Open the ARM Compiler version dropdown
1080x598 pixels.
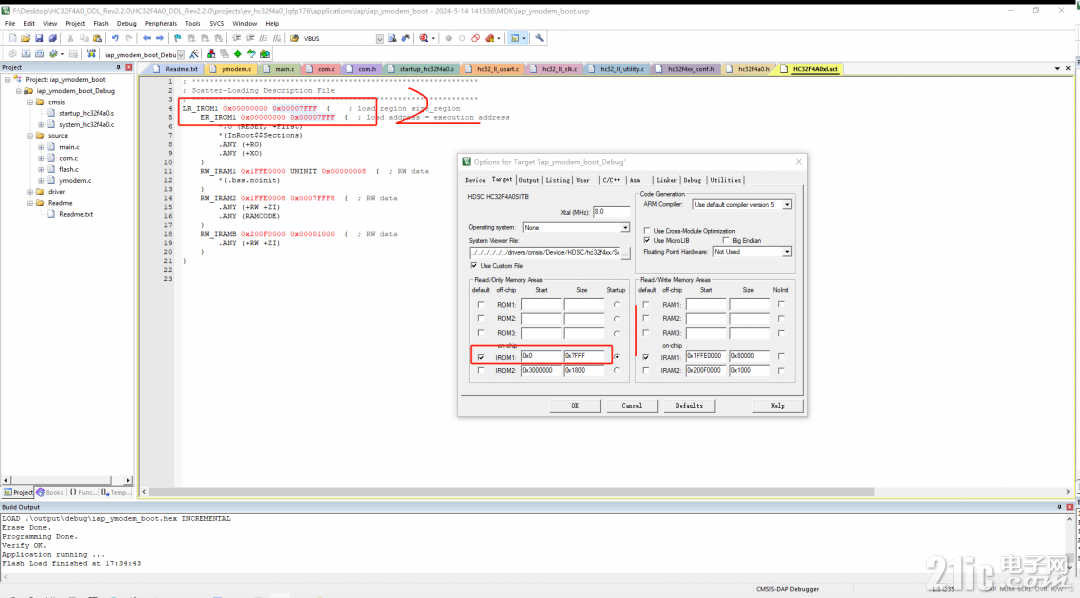pyautogui.click(x=787, y=205)
